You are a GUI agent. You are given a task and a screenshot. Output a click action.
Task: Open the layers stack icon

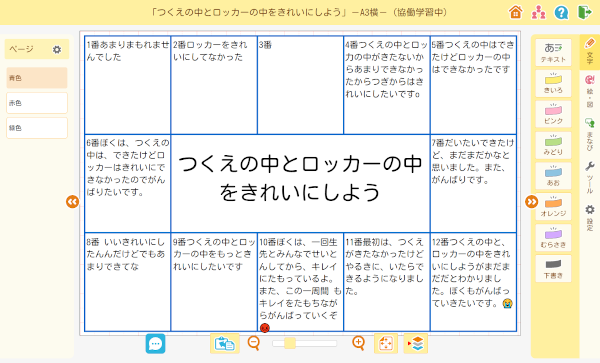click(x=416, y=343)
